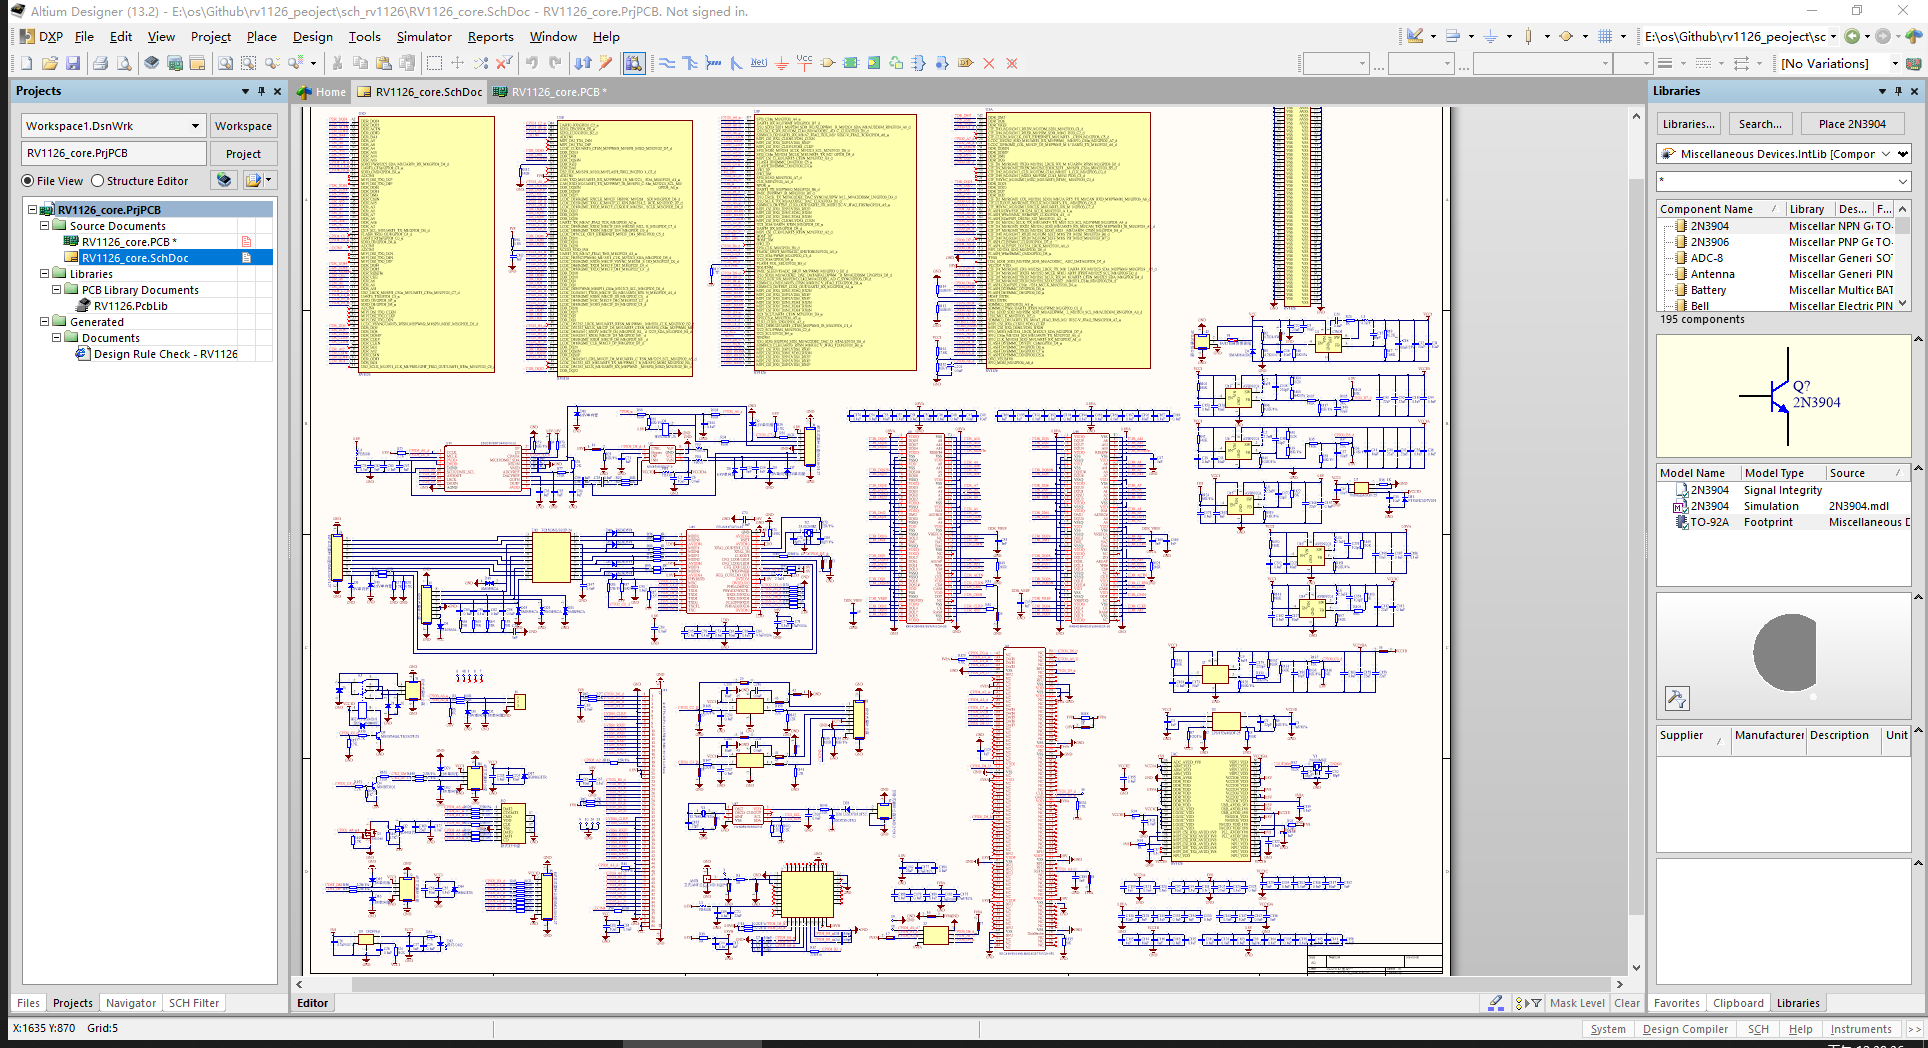Click the Place Bus tool icon

point(690,63)
